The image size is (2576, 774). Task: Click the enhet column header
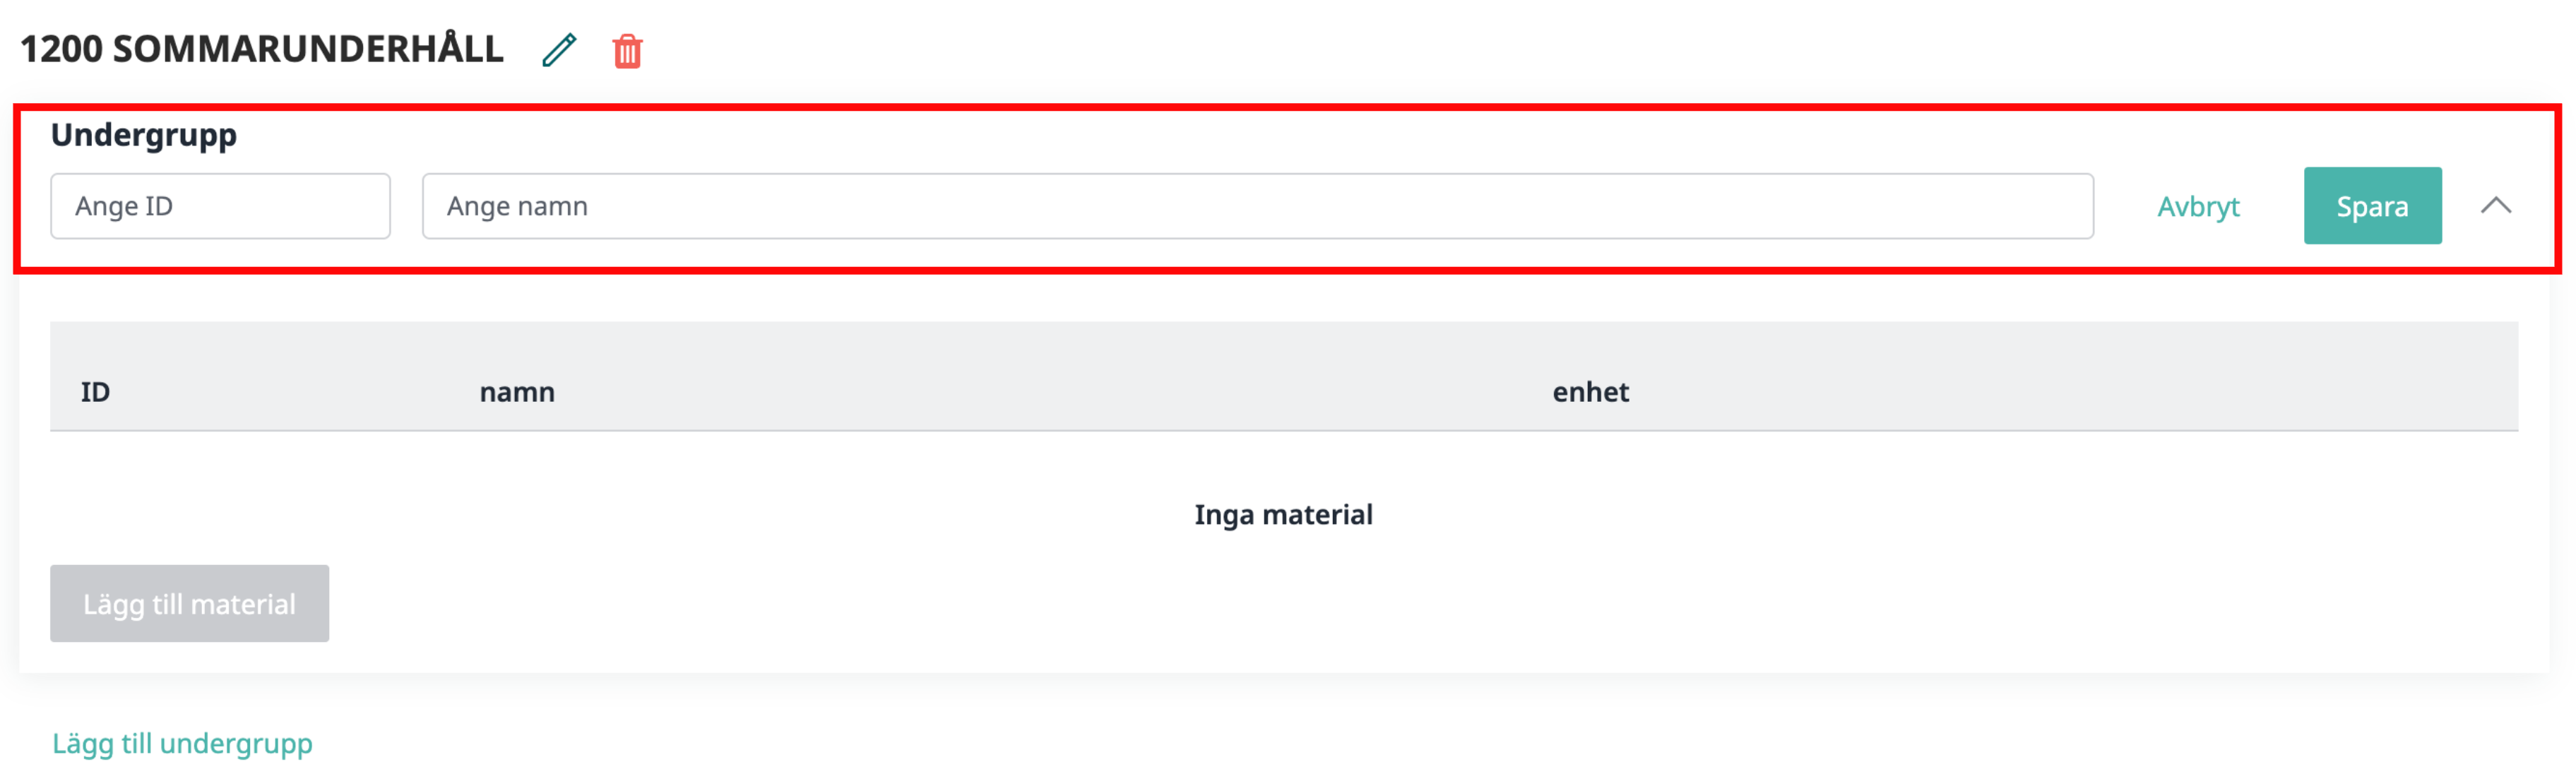pyautogui.click(x=1590, y=392)
